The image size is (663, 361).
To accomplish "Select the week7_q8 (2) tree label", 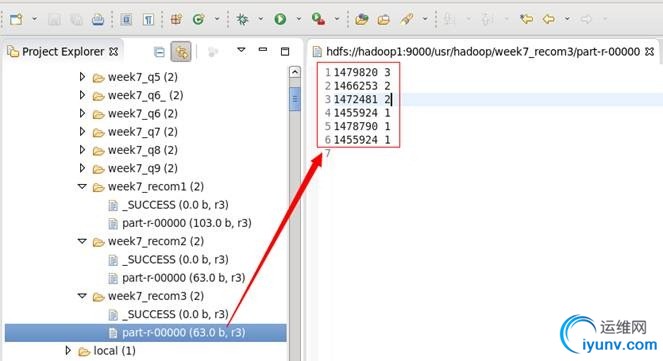I will pyautogui.click(x=143, y=150).
